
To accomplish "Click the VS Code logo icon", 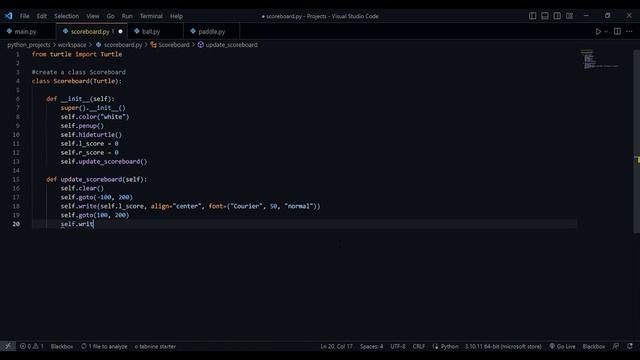I will (x=9, y=16).
